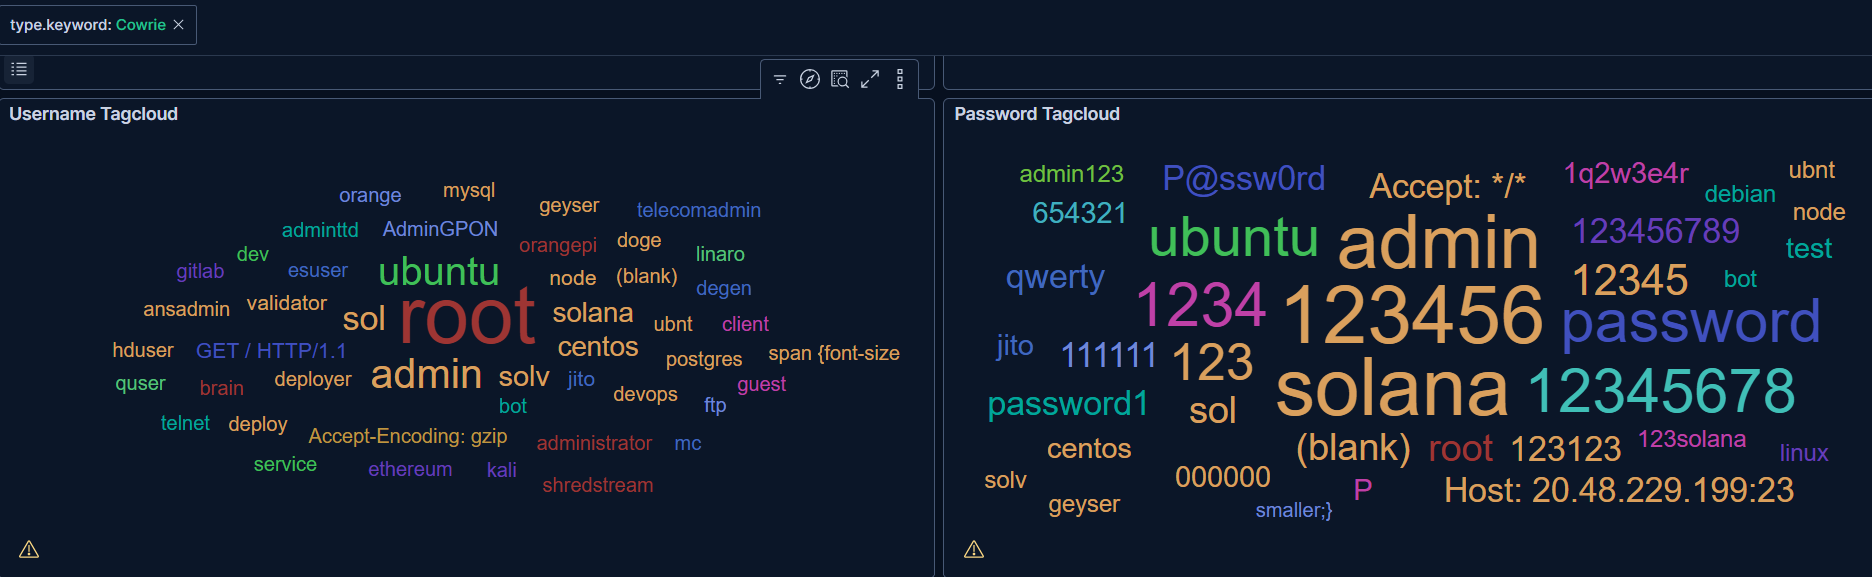The width and height of the screenshot is (1872, 577).
Task: Click admin in the Username Tagcloud
Action: [x=426, y=375]
